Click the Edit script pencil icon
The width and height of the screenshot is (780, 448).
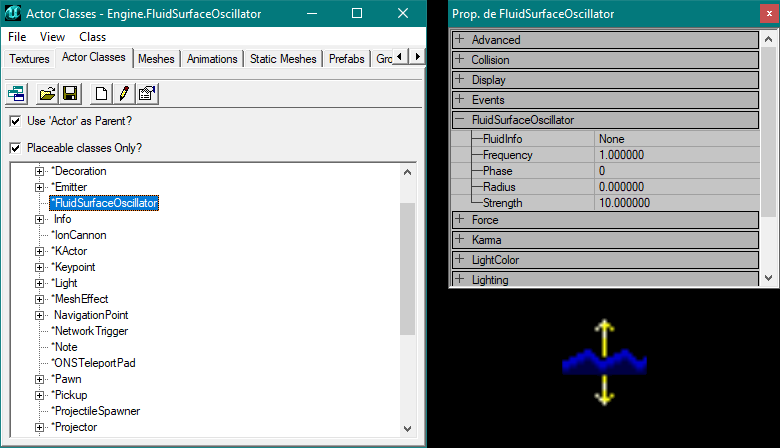point(124,93)
